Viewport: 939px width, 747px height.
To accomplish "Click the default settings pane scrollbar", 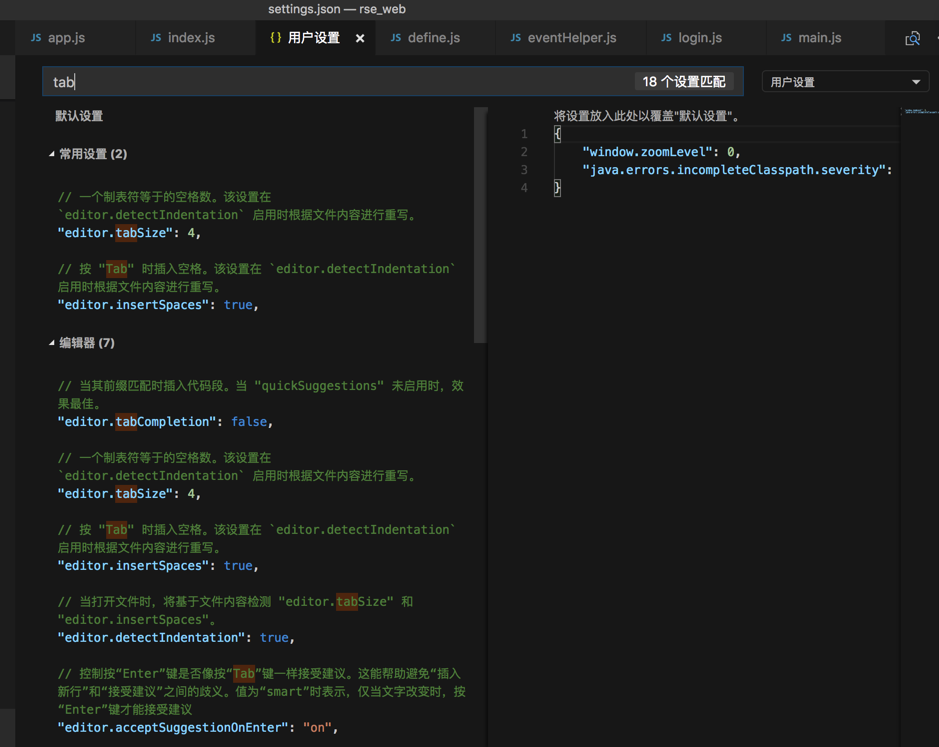I will click(x=480, y=225).
